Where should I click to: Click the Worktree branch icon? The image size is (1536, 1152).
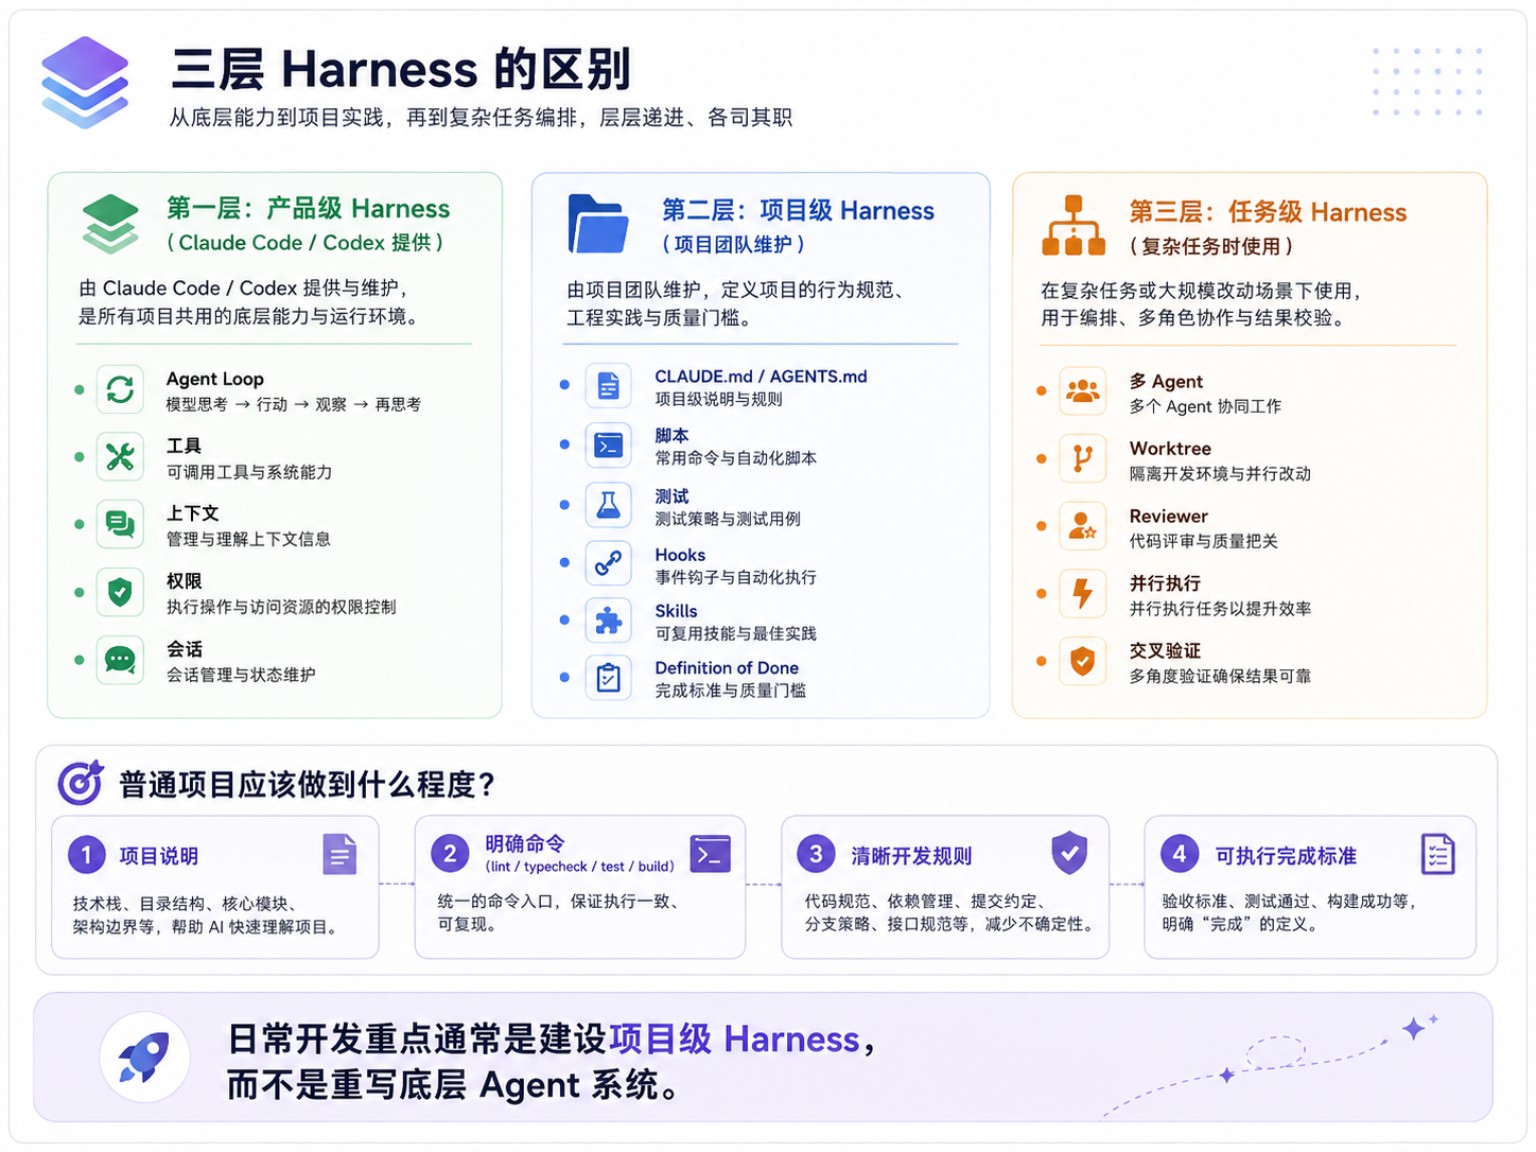click(1083, 458)
